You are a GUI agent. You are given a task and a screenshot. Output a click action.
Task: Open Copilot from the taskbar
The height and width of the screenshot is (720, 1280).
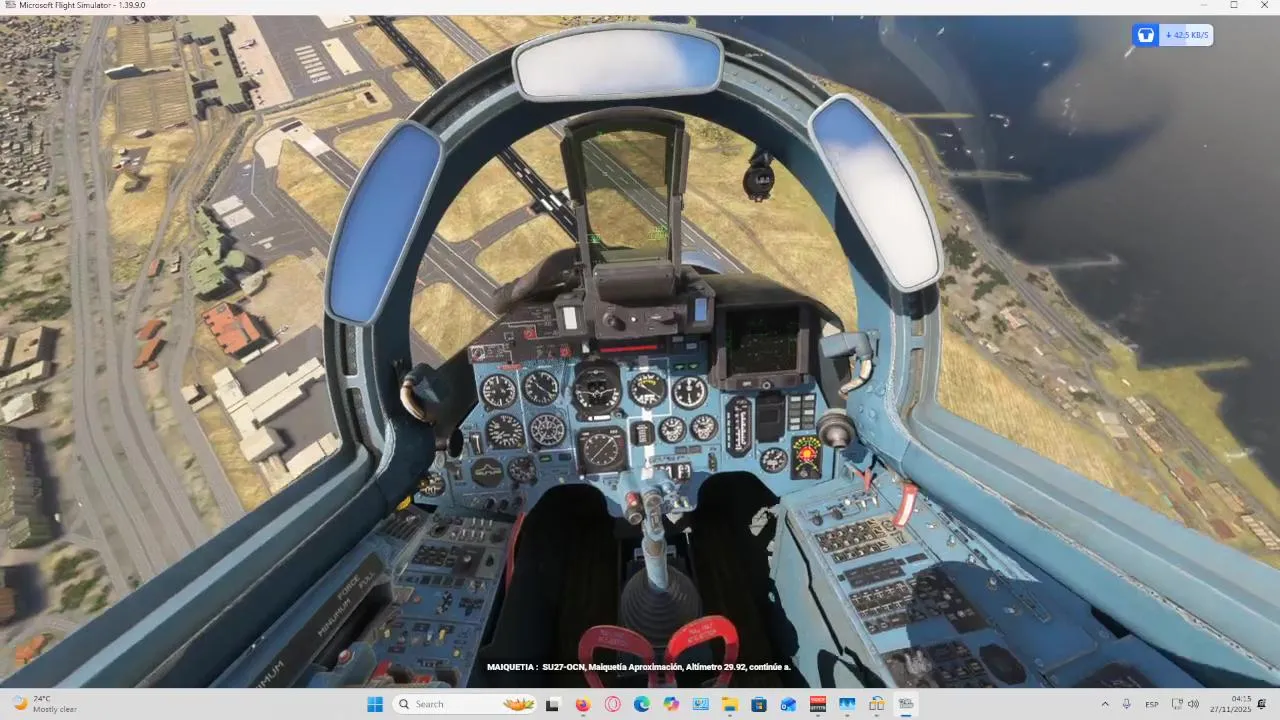pos(670,704)
